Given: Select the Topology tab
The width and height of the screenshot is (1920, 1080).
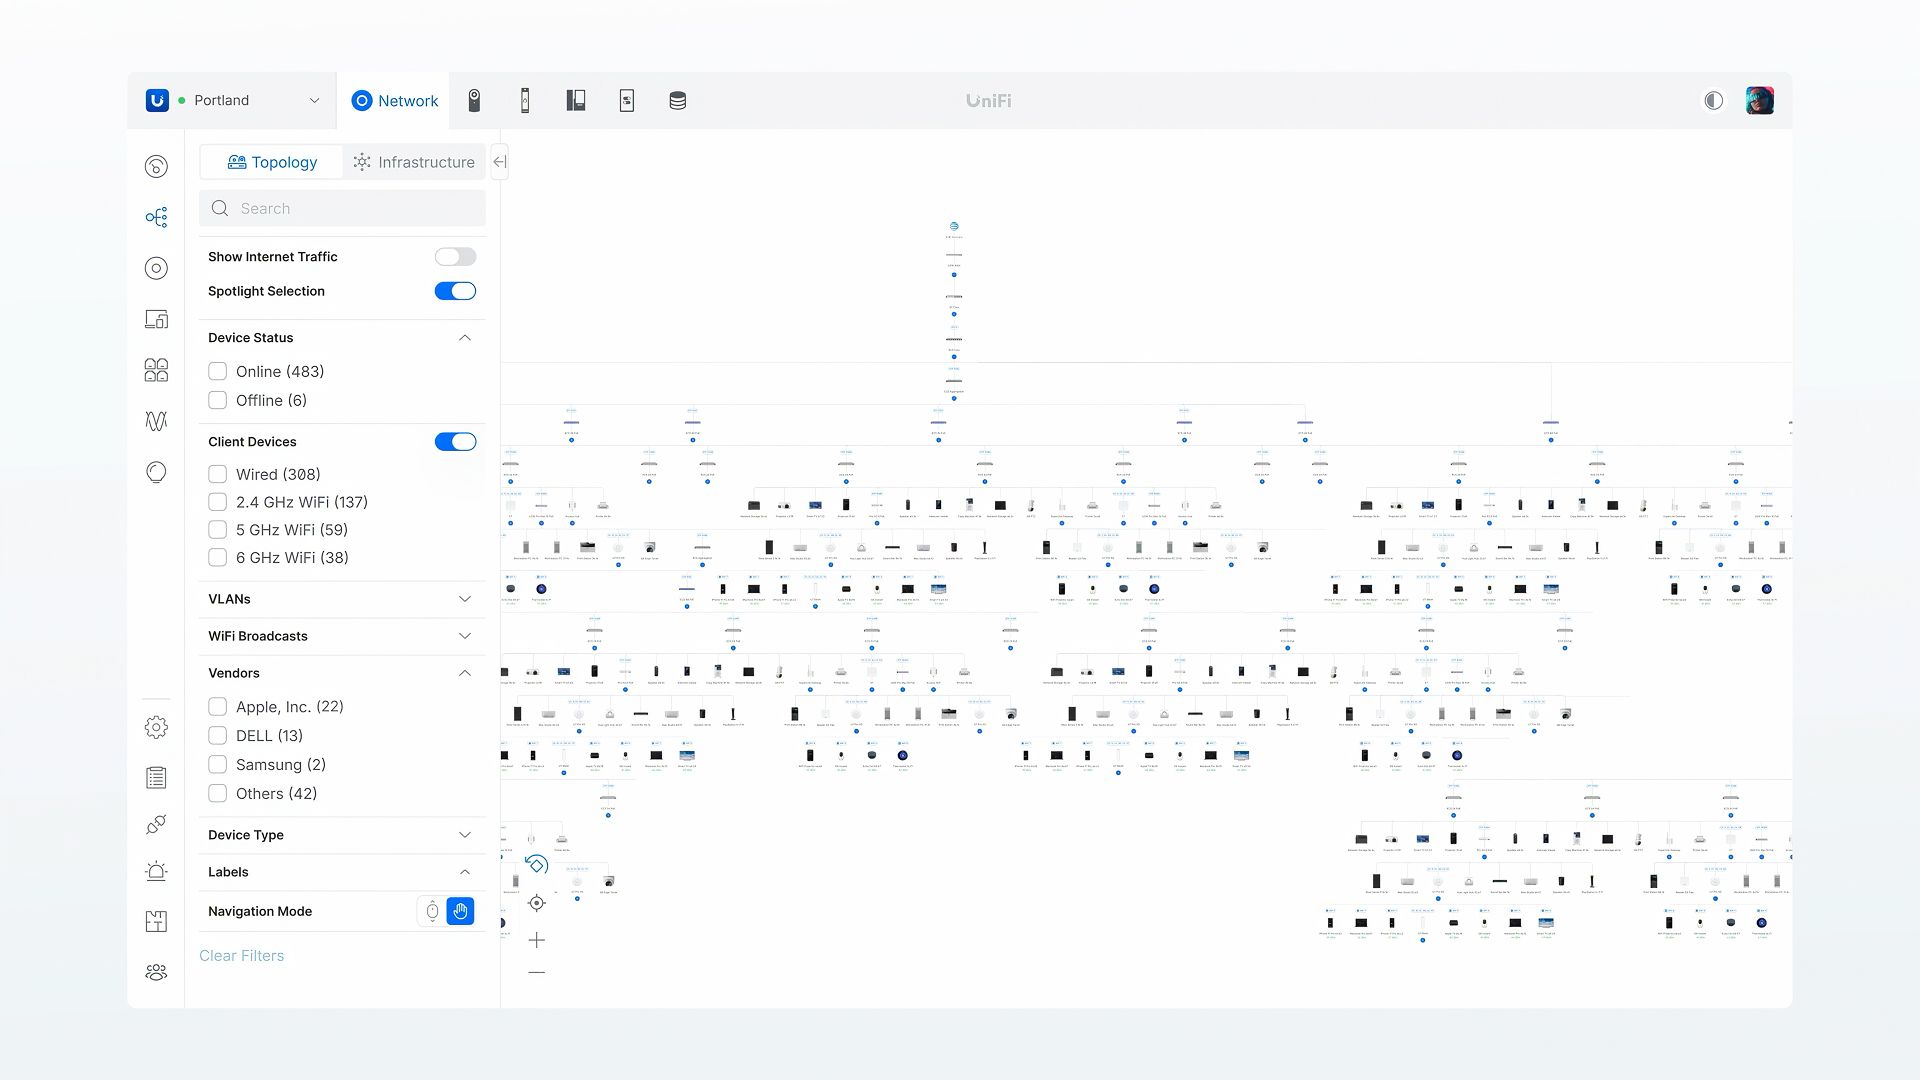Looking at the screenshot, I should (272, 162).
